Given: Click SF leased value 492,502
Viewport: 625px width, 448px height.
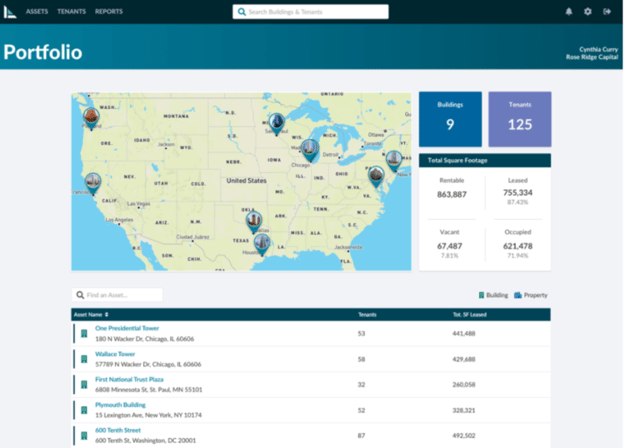Looking at the screenshot, I should 464,436.
